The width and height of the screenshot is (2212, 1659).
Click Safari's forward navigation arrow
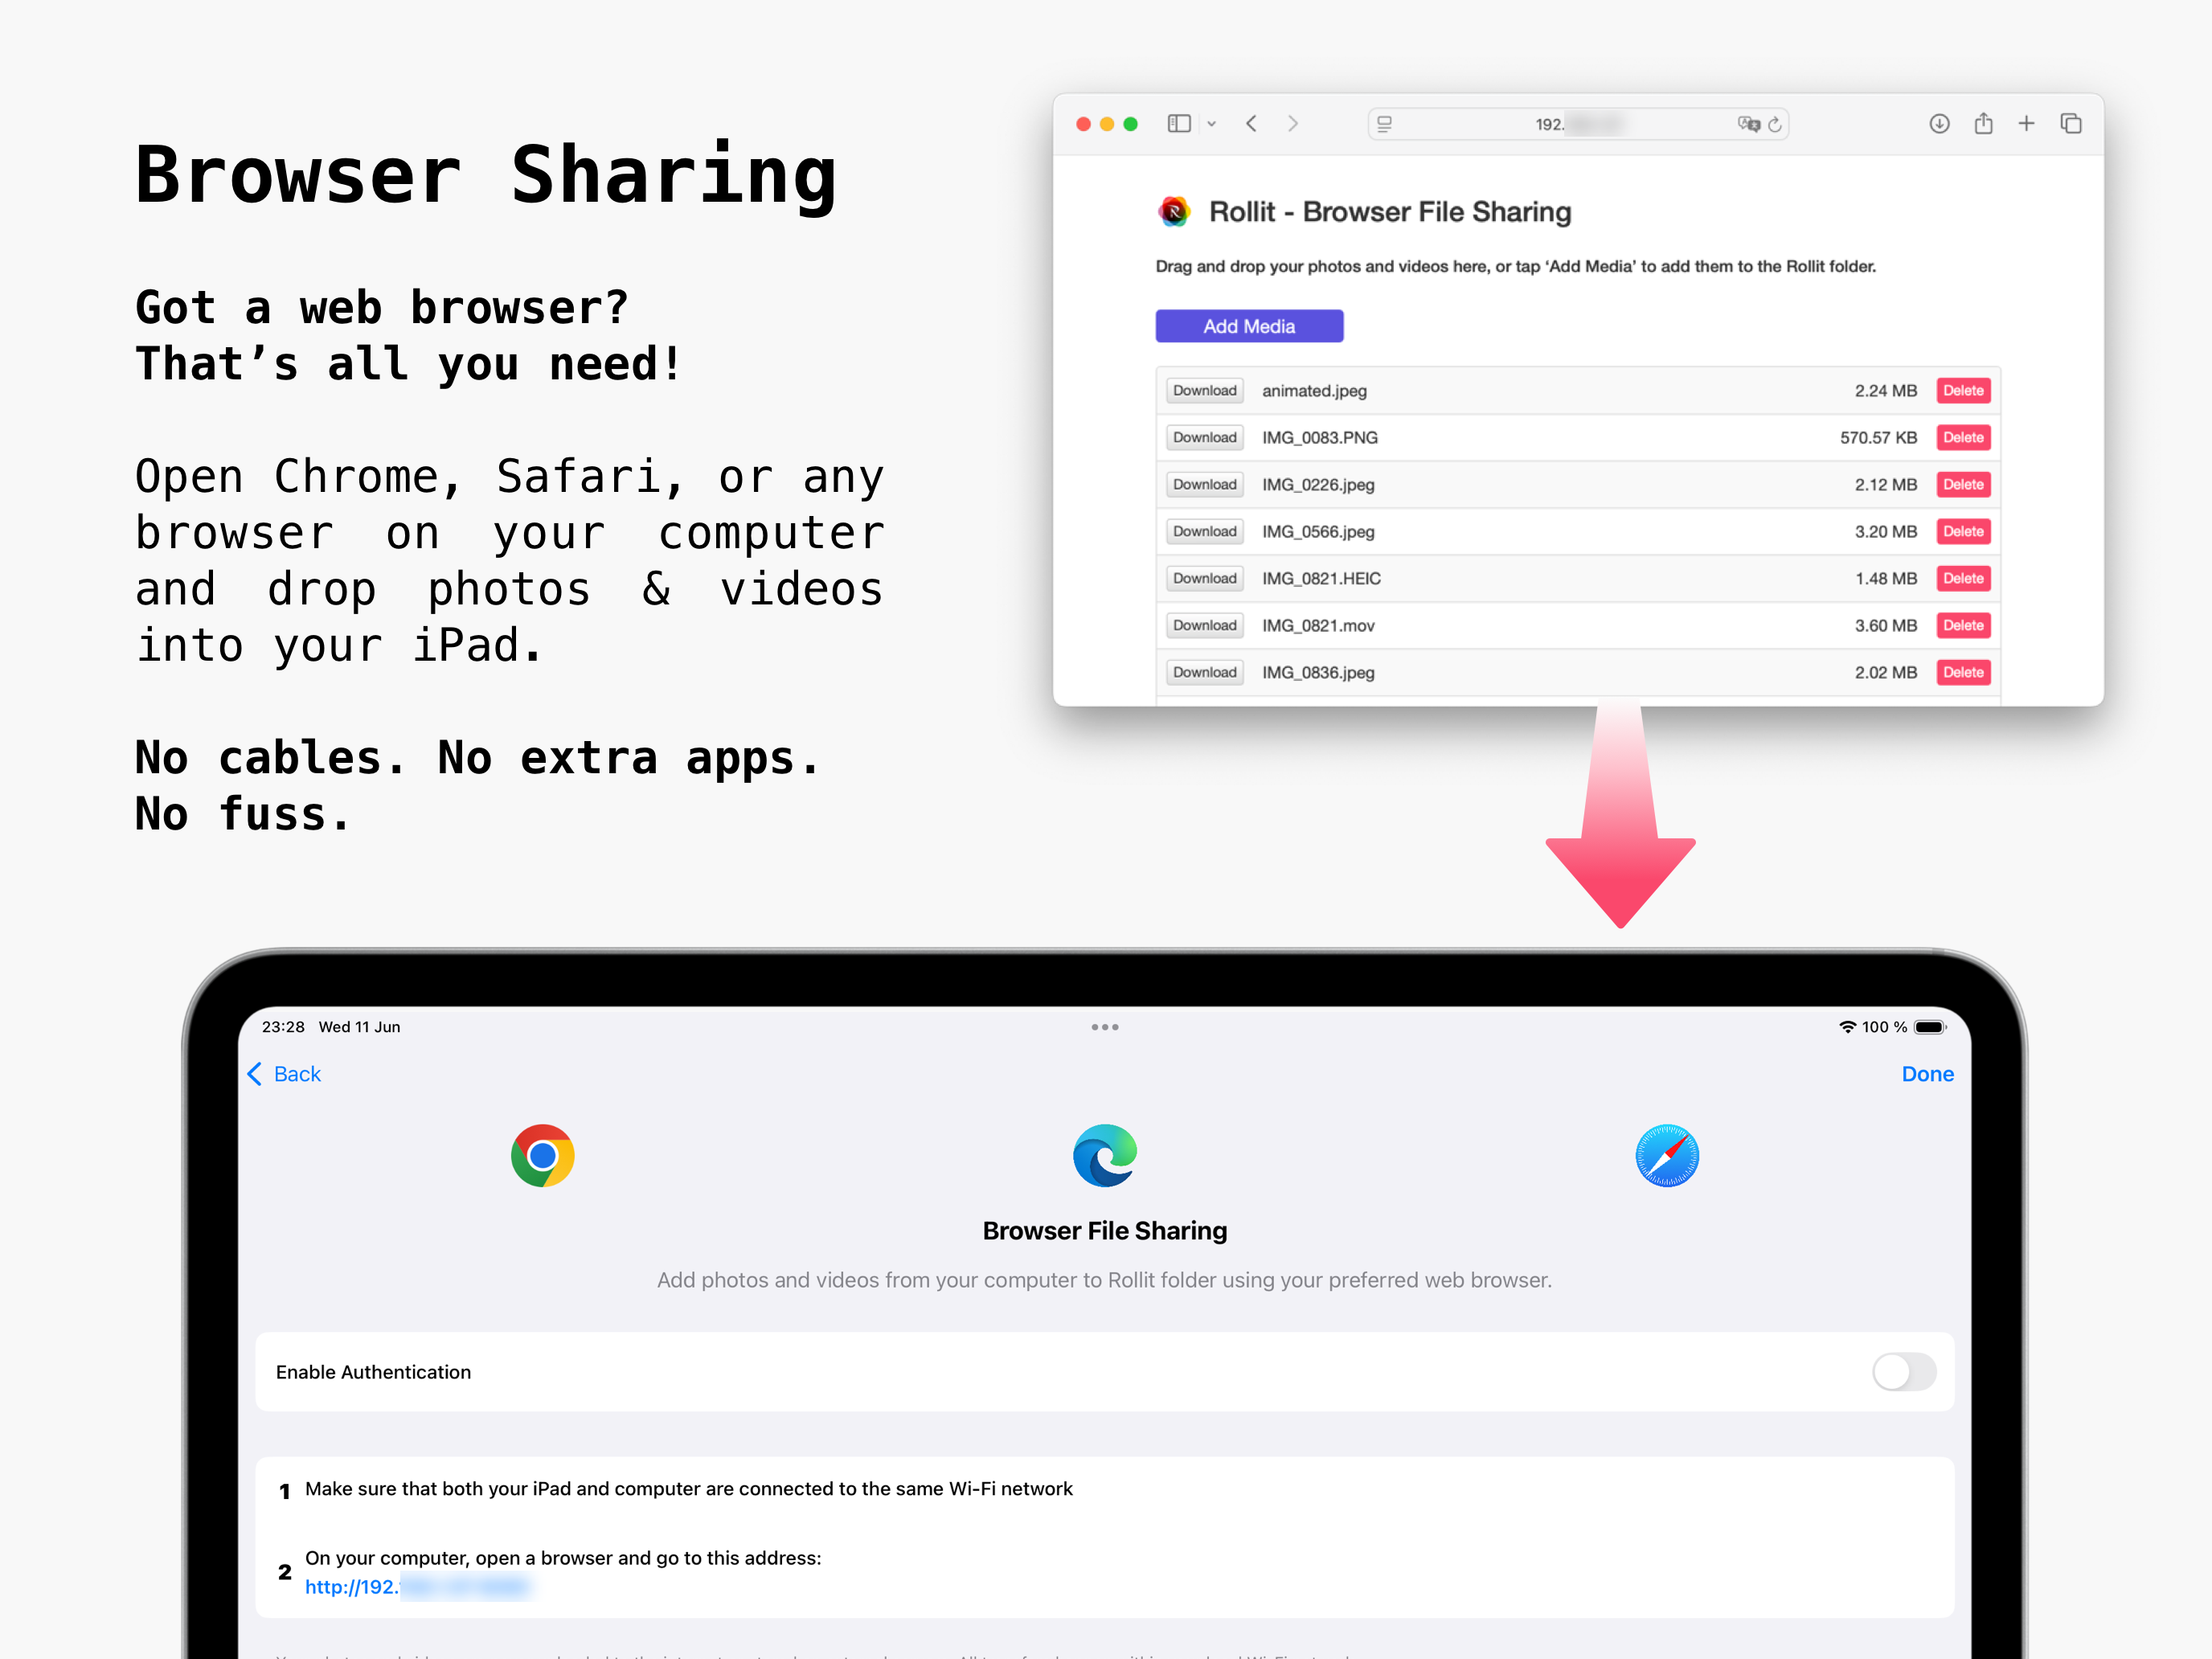click(x=1293, y=123)
